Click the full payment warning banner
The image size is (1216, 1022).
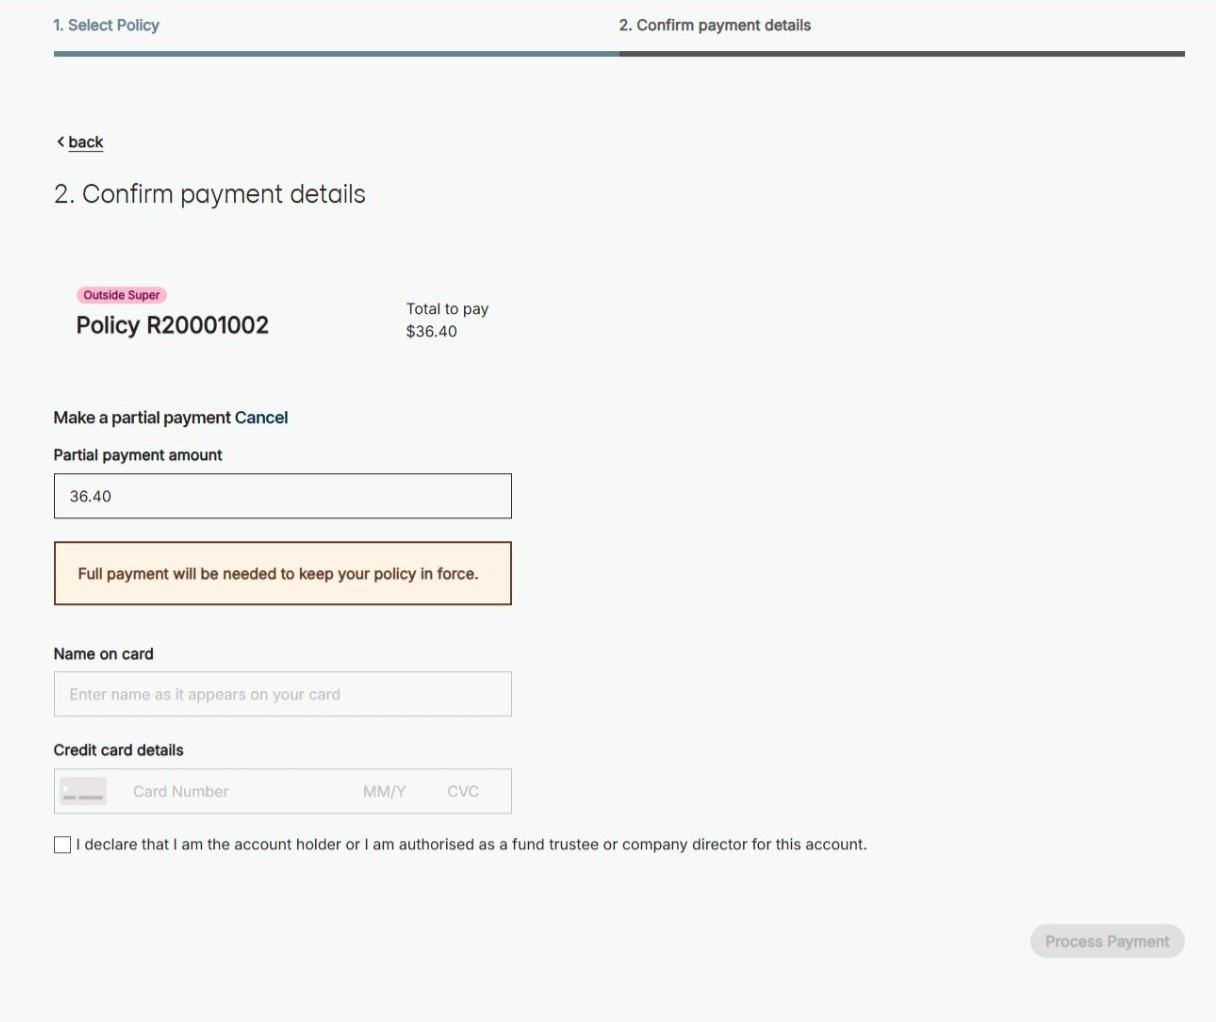(x=282, y=574)
